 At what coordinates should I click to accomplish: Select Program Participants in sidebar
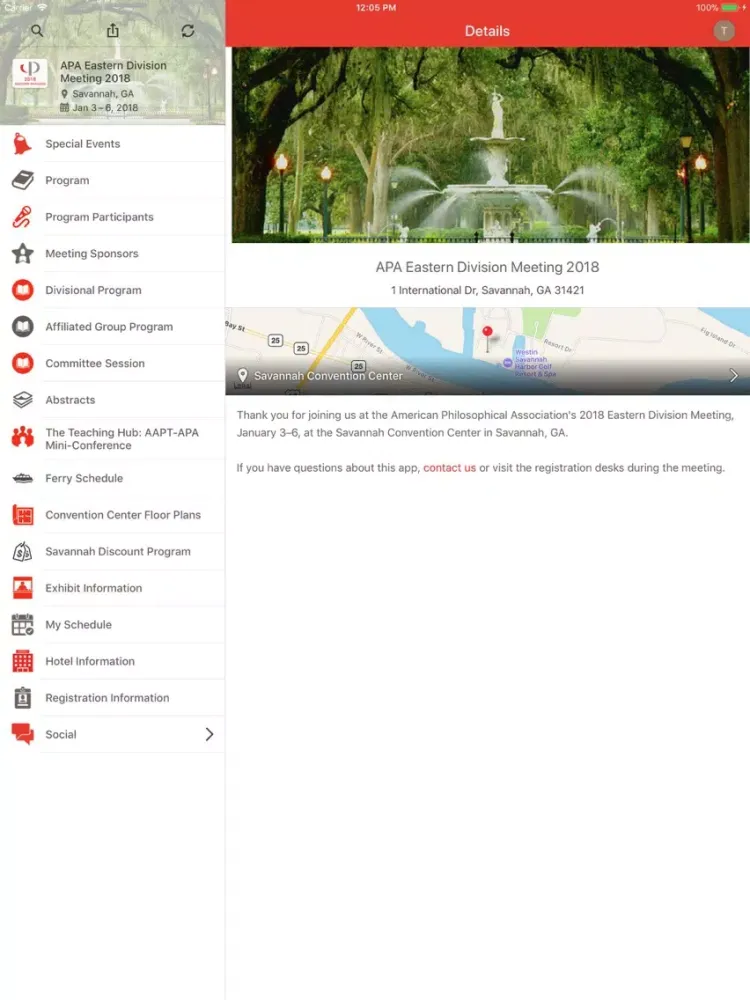pyautogui.click(x=112, y=217)
